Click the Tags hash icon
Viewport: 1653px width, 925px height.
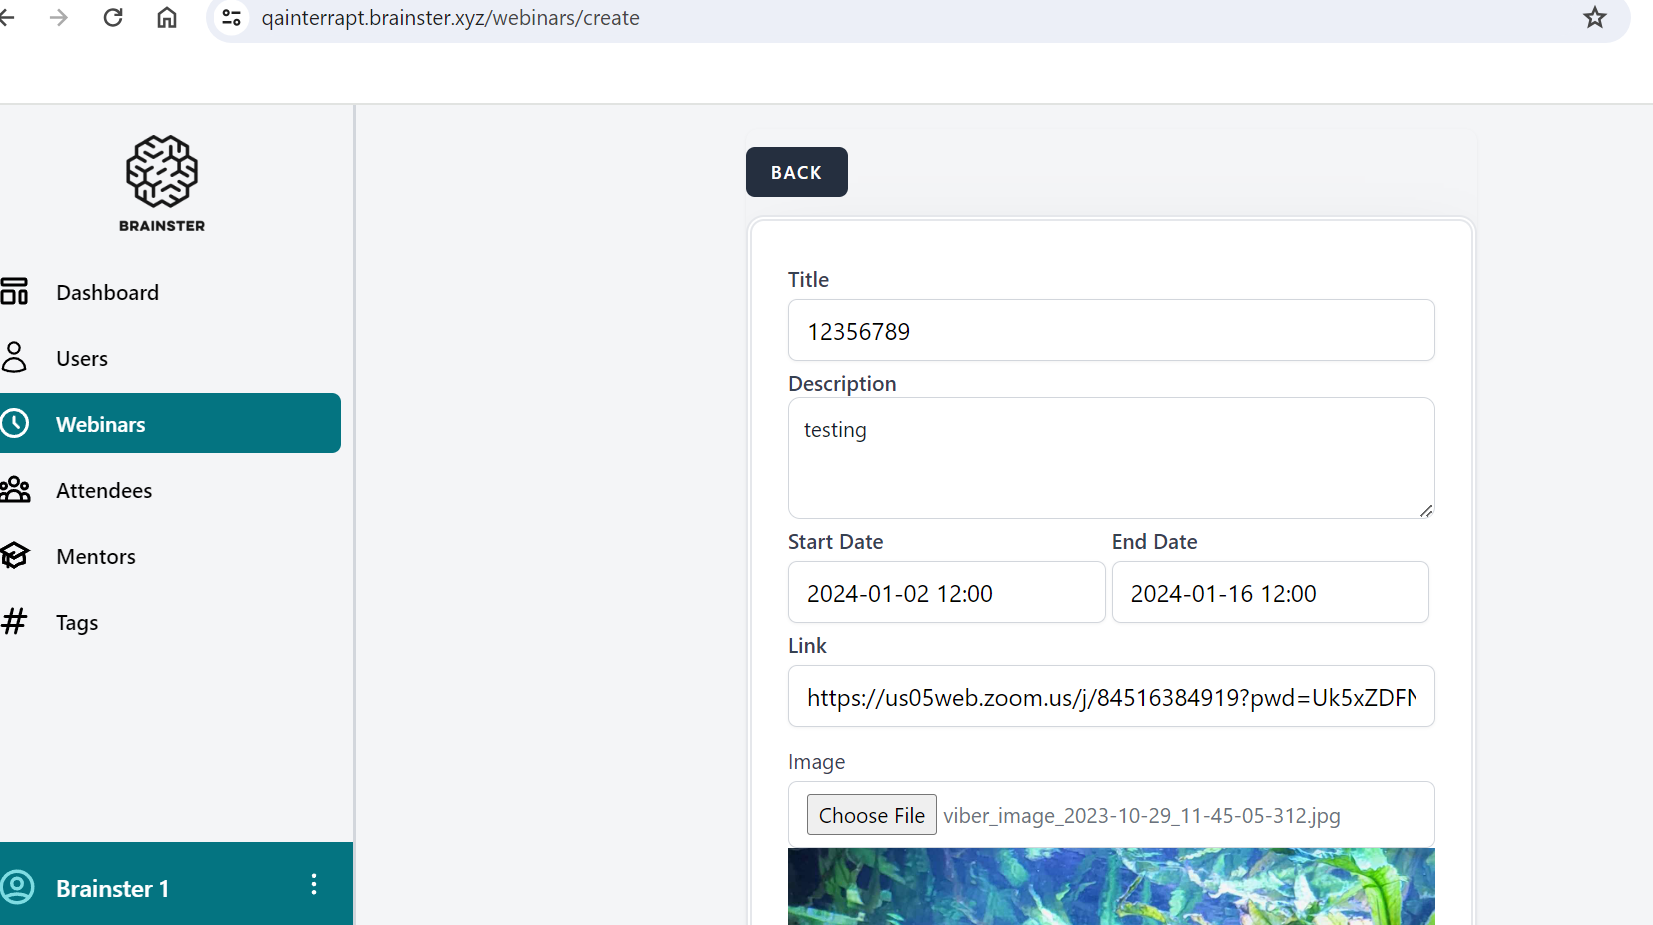click(x=15, y=622)
